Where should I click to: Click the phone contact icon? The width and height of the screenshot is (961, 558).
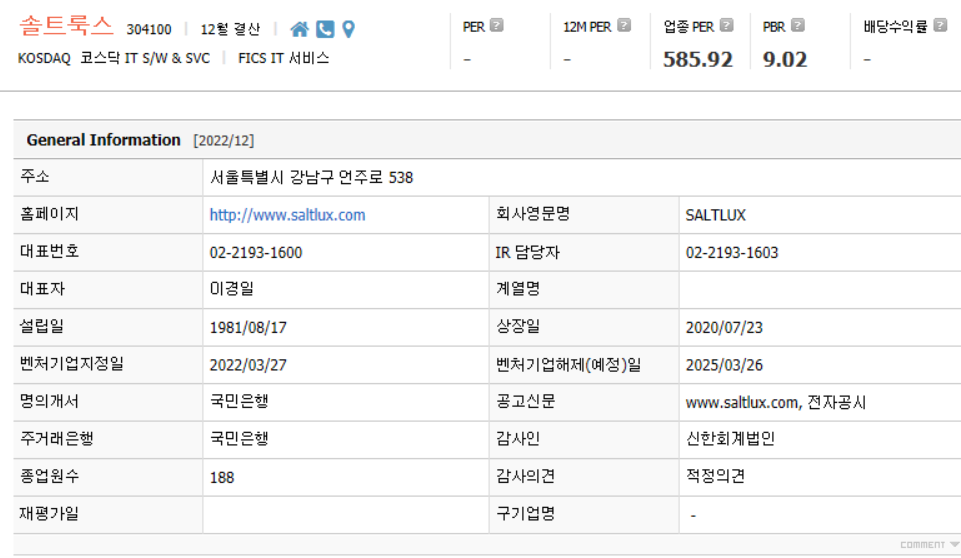pyautogui.click(x=325, y=29)
